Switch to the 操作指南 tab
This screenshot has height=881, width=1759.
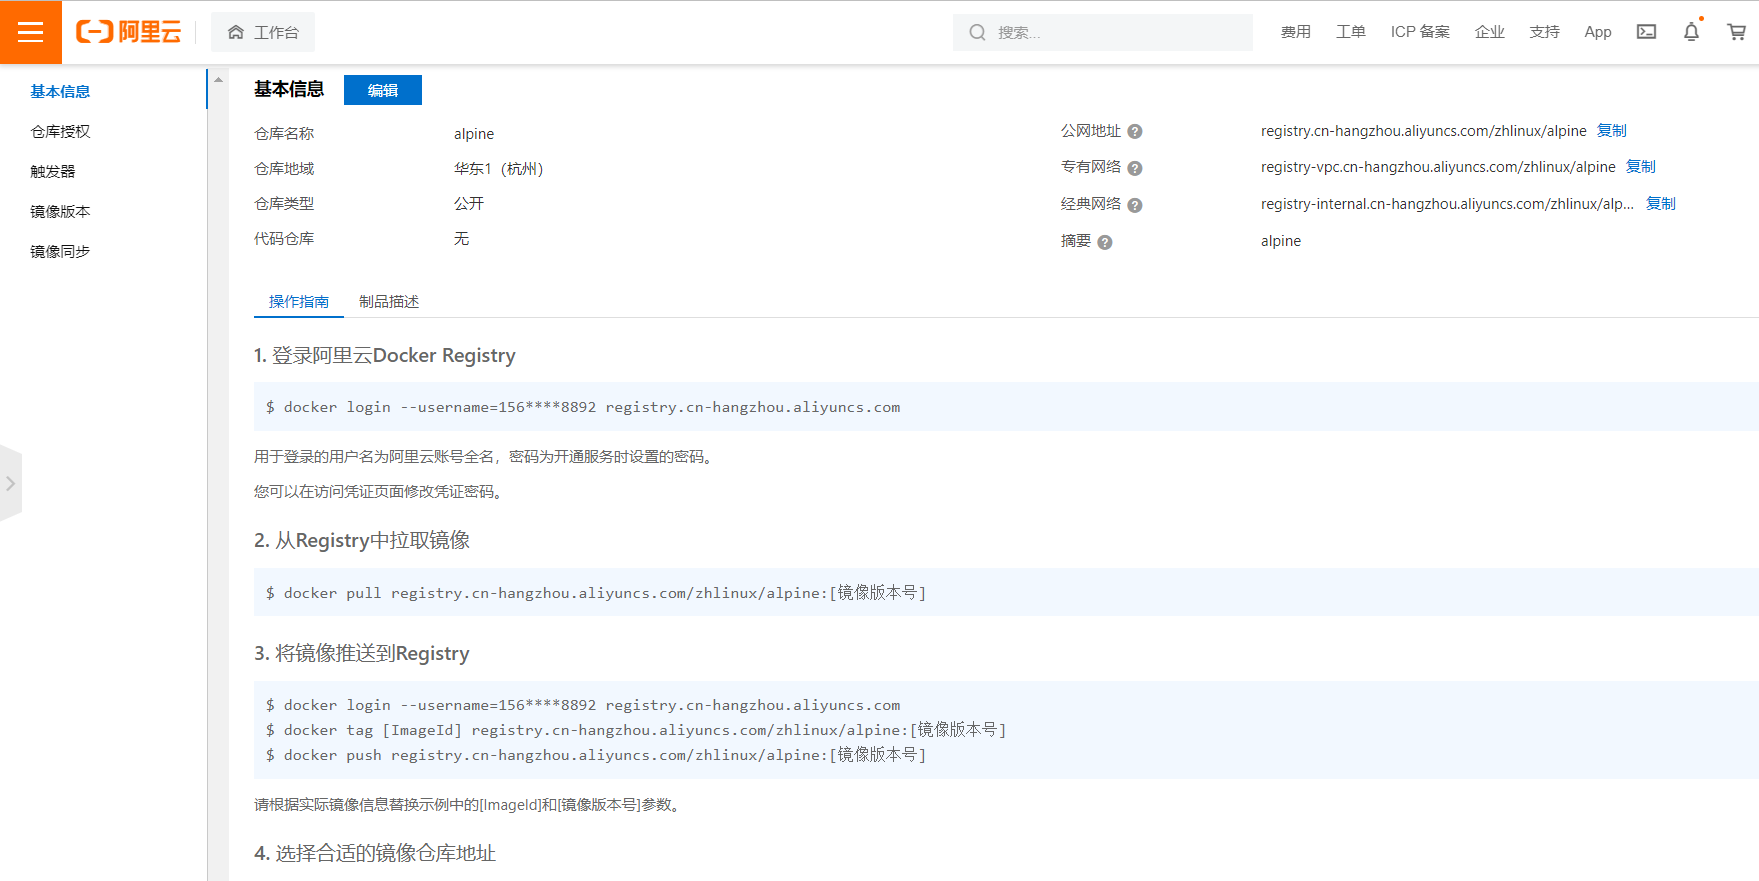click(x=298, y=301)
